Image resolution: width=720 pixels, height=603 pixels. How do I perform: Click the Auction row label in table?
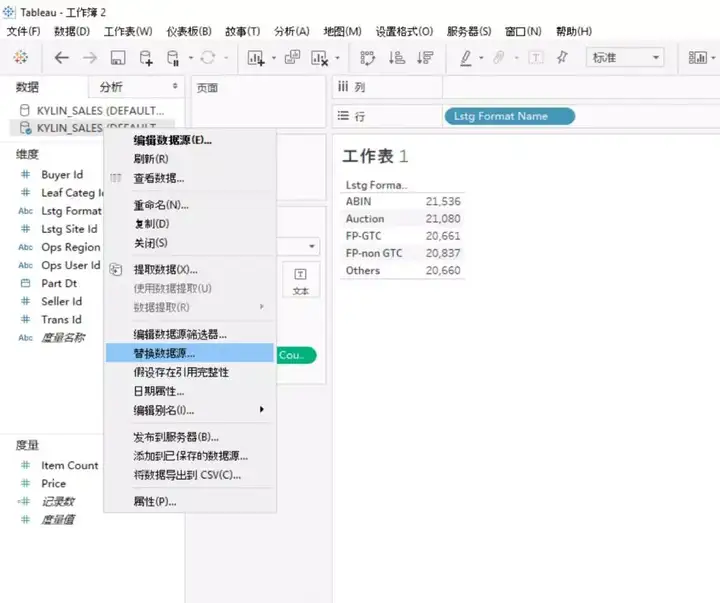coord(365,219)
